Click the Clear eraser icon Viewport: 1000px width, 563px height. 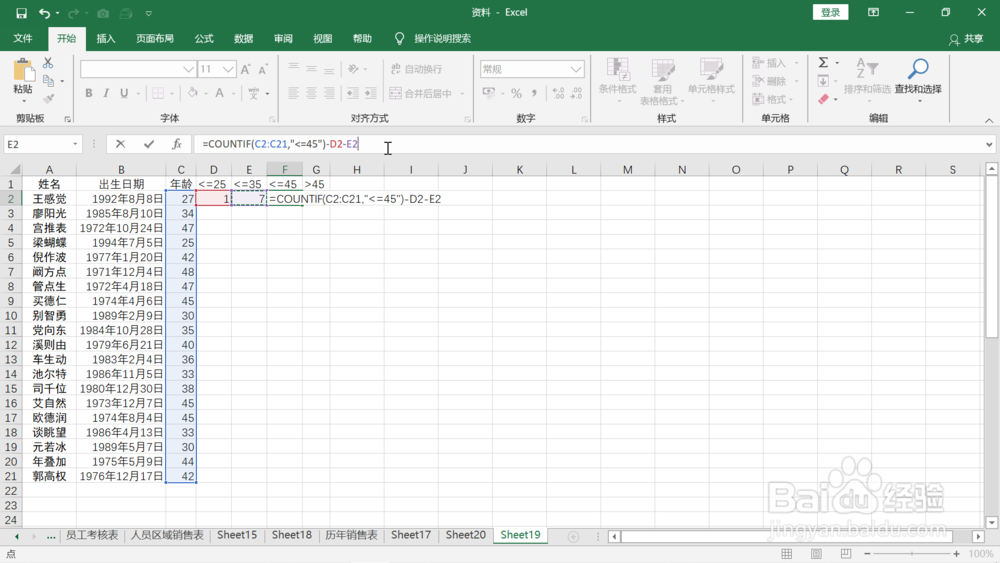pos(823,99)
